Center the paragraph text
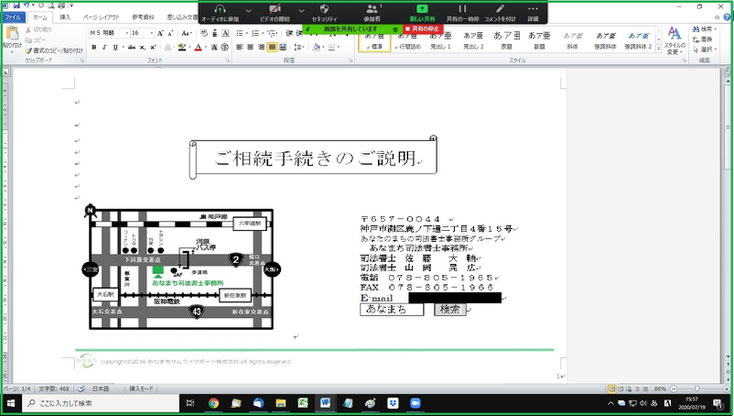This screenshot has height=416, width=734. click(250, 47)
